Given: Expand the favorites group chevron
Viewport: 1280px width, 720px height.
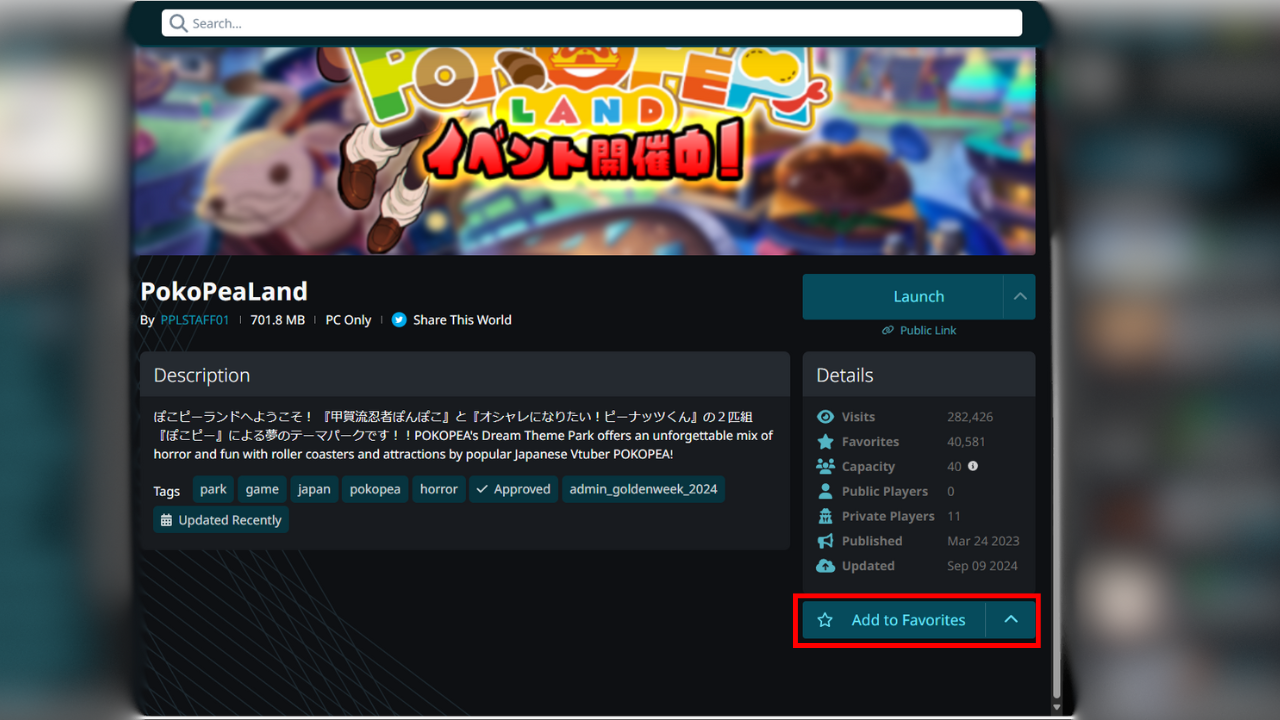Looking at the screenshot, I should pyautogui.click(x=1011, y=620).
